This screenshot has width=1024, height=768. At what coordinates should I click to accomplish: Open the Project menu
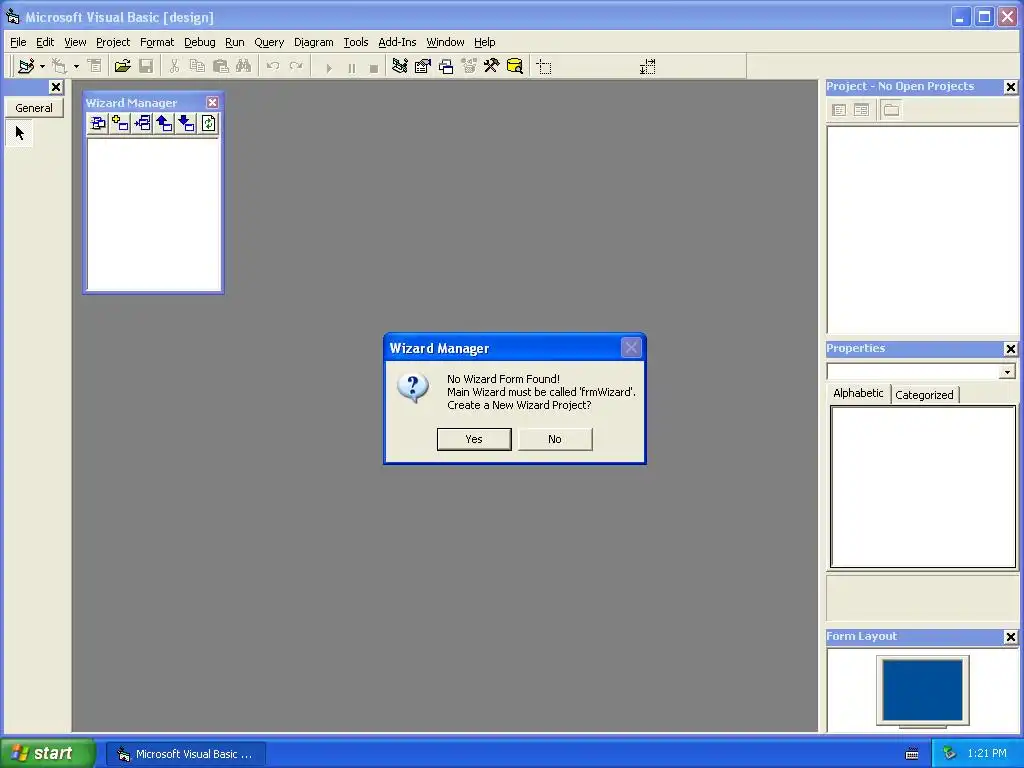[x=113, y=42]
